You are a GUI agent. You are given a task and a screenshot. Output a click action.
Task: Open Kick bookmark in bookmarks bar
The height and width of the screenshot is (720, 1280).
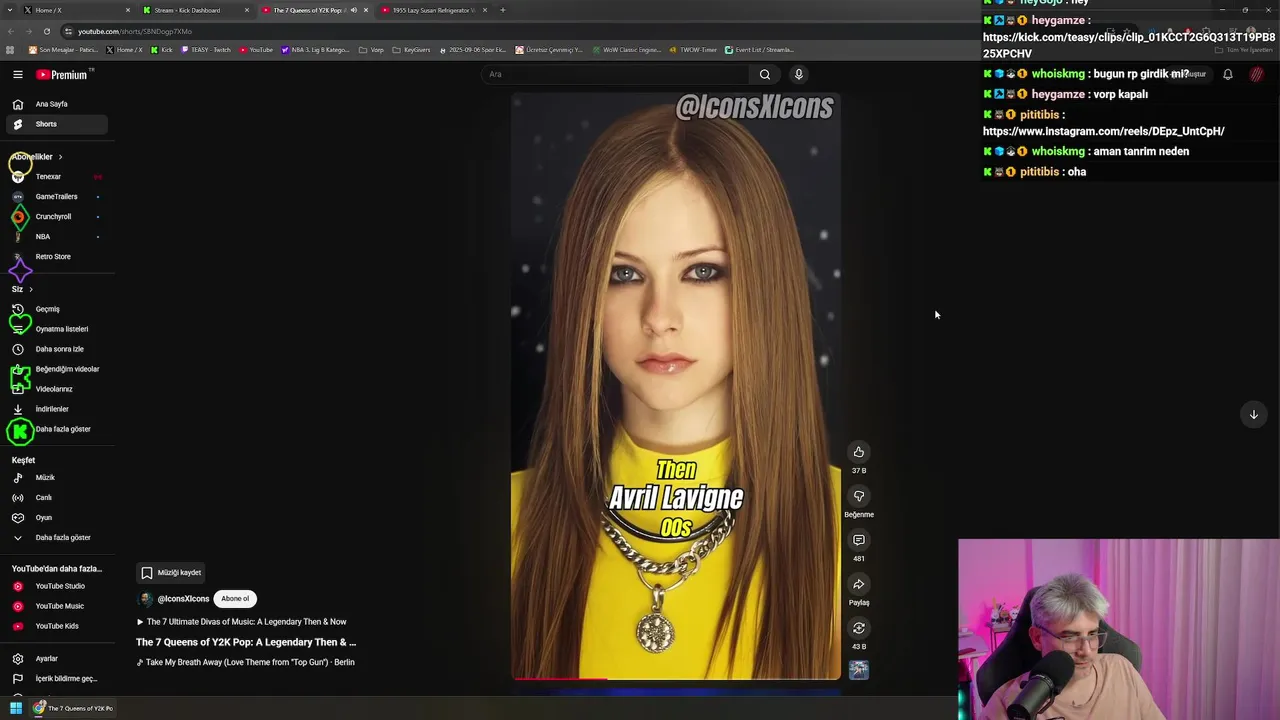coord(162,50)
